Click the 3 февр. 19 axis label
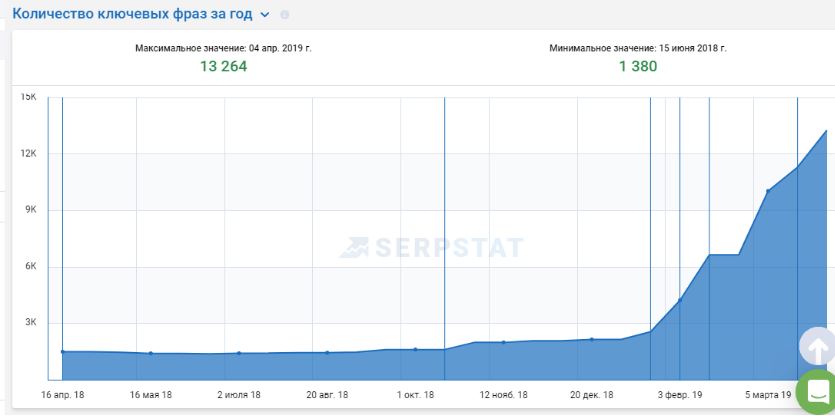835x416 pixels. pos(680,395)
